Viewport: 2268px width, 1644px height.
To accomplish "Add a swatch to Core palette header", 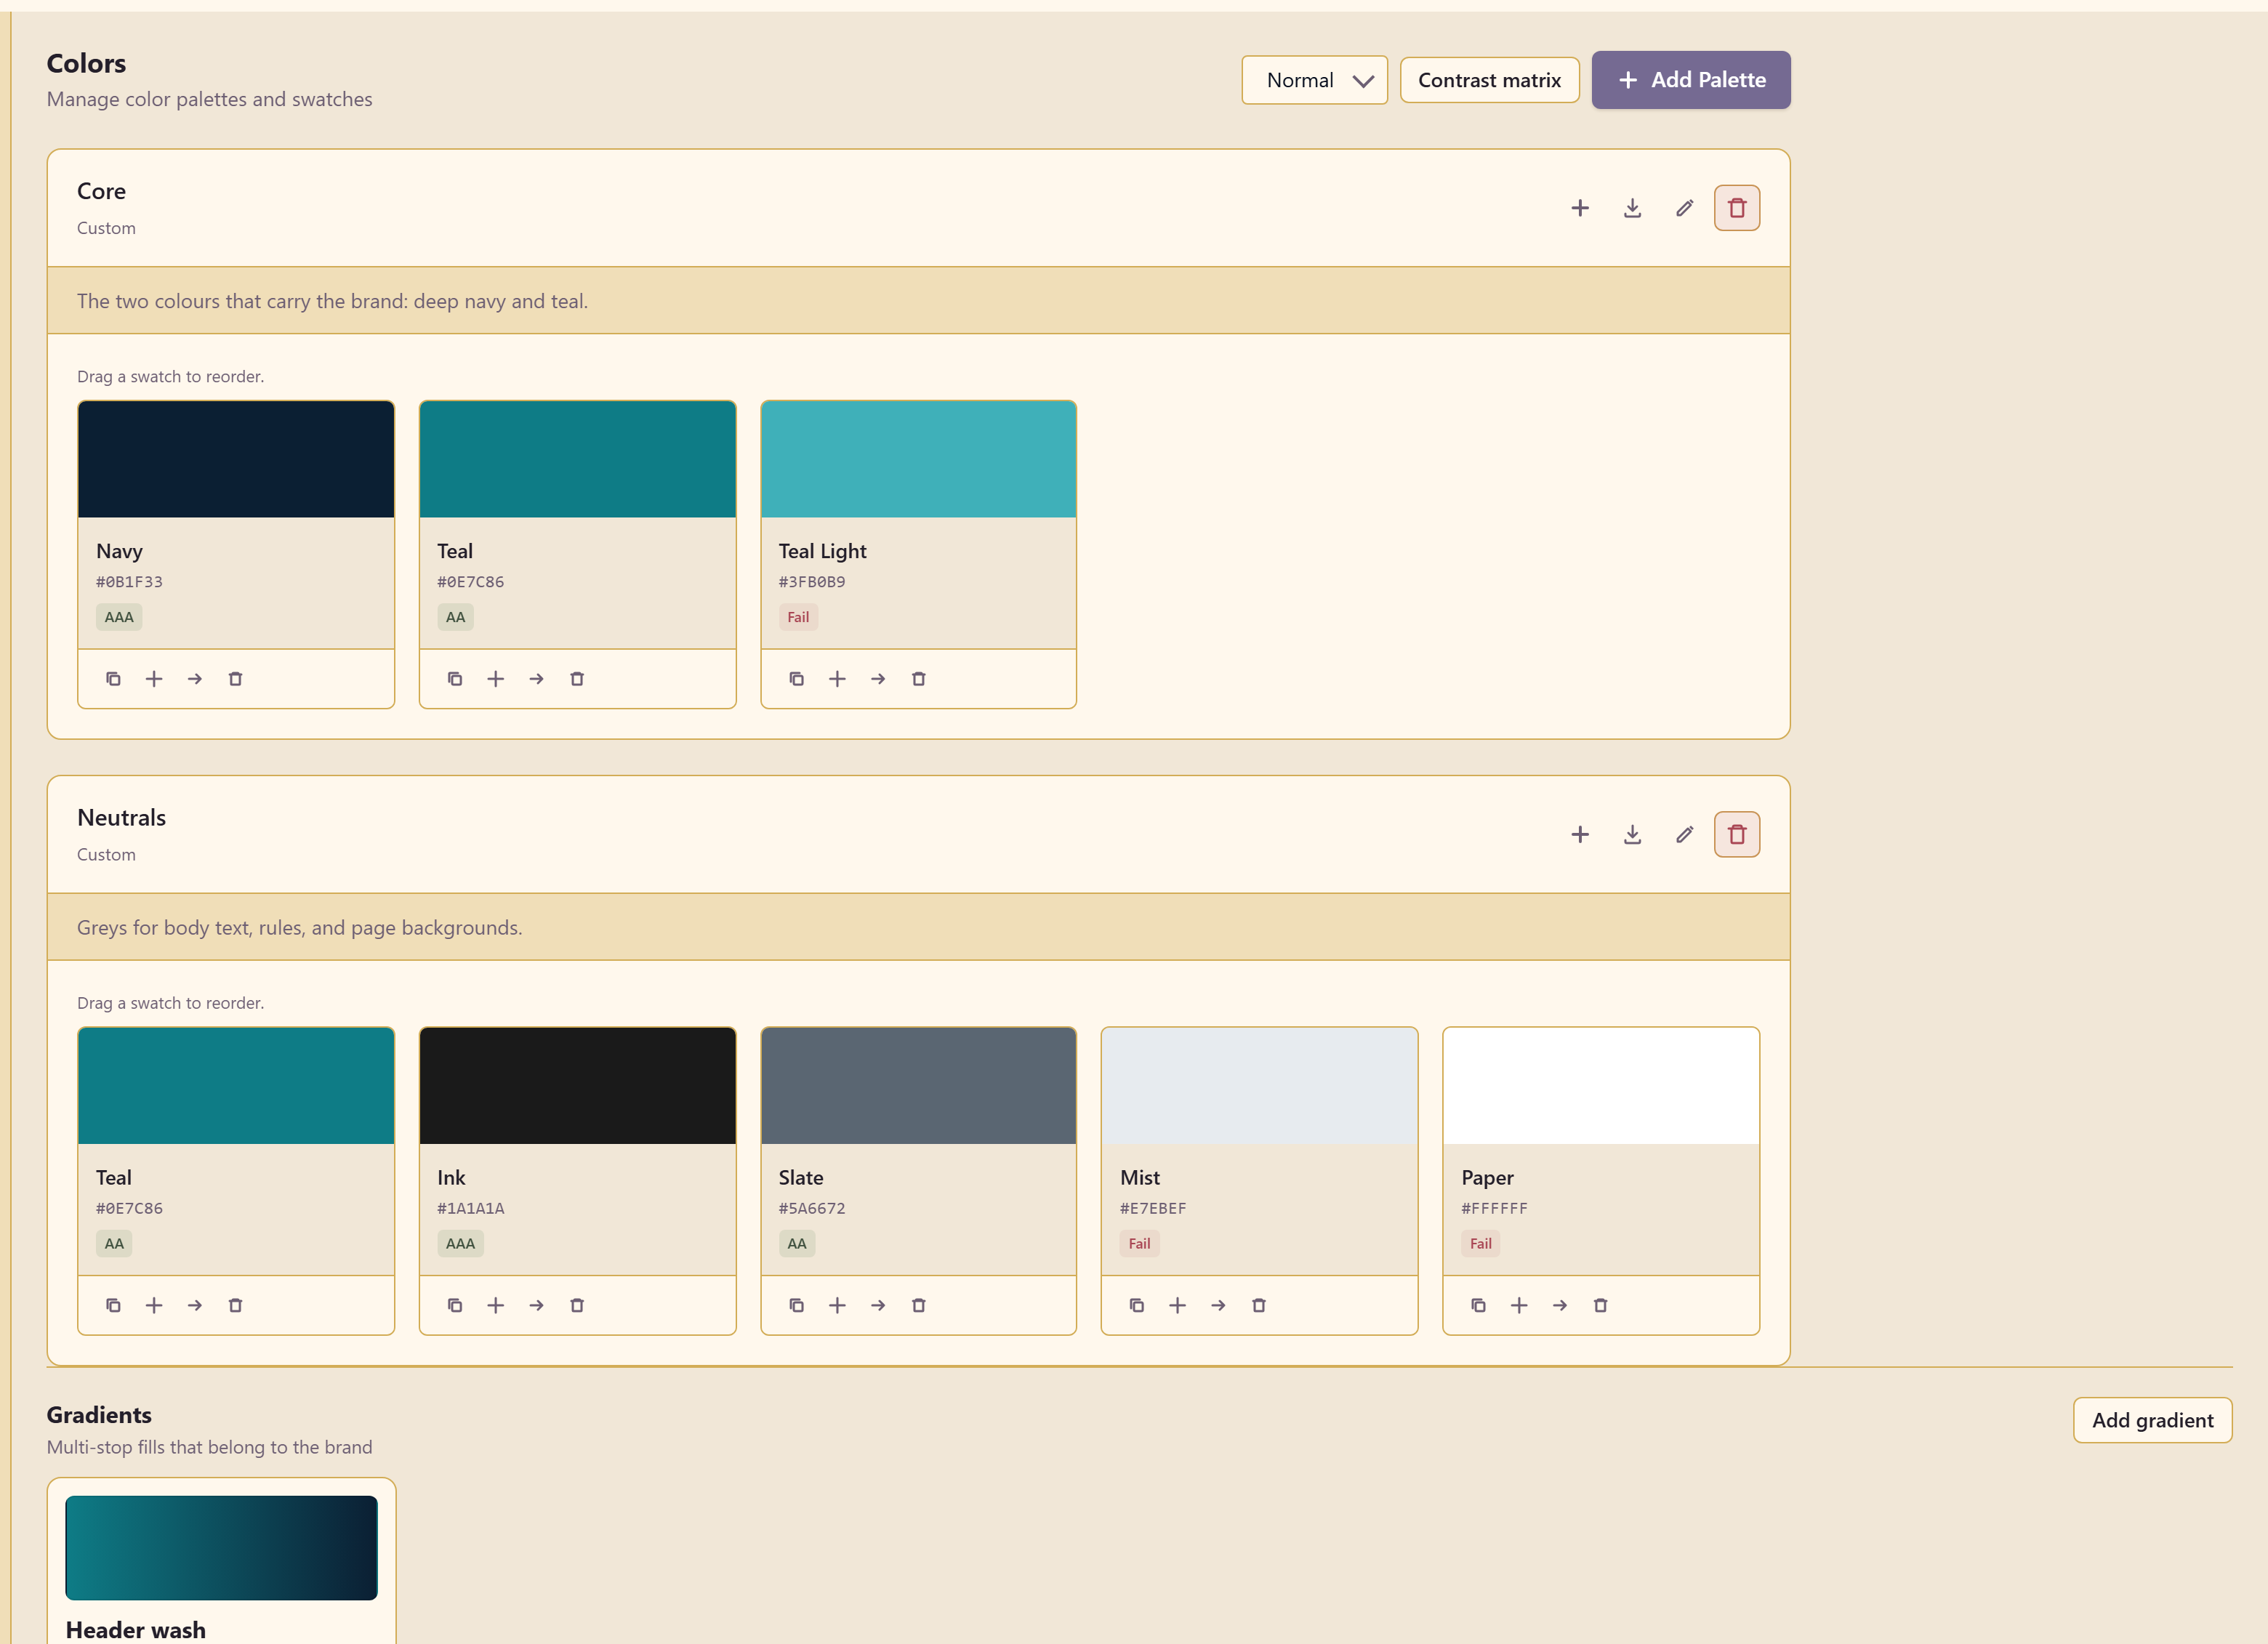I will pyautogui.click(x=1580, y=208).
